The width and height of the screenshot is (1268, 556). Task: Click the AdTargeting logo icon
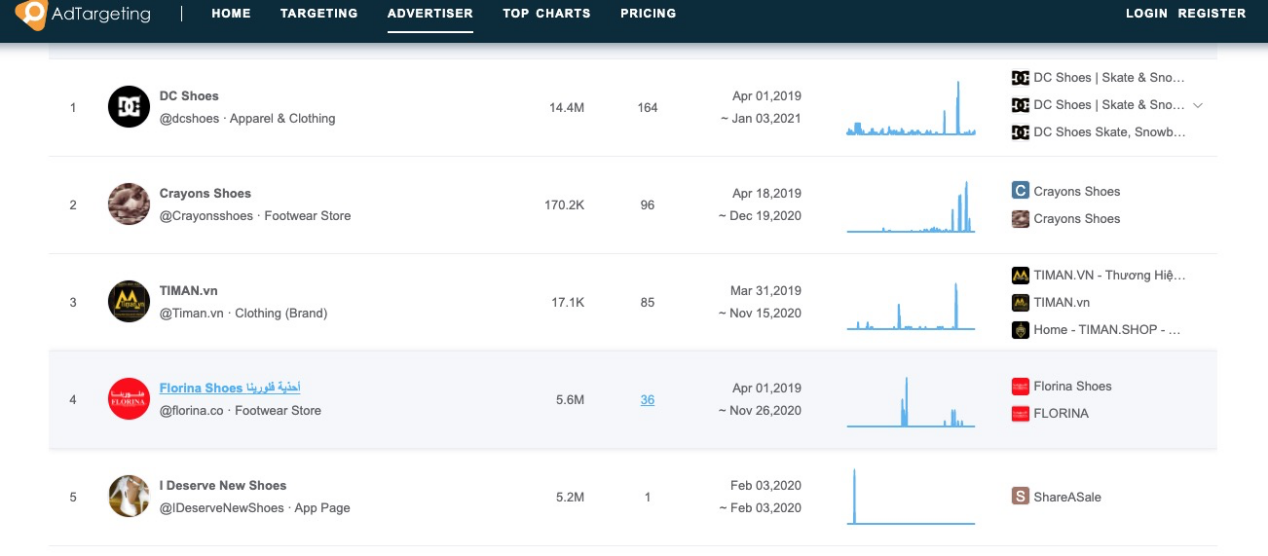(x=31, y=14)
